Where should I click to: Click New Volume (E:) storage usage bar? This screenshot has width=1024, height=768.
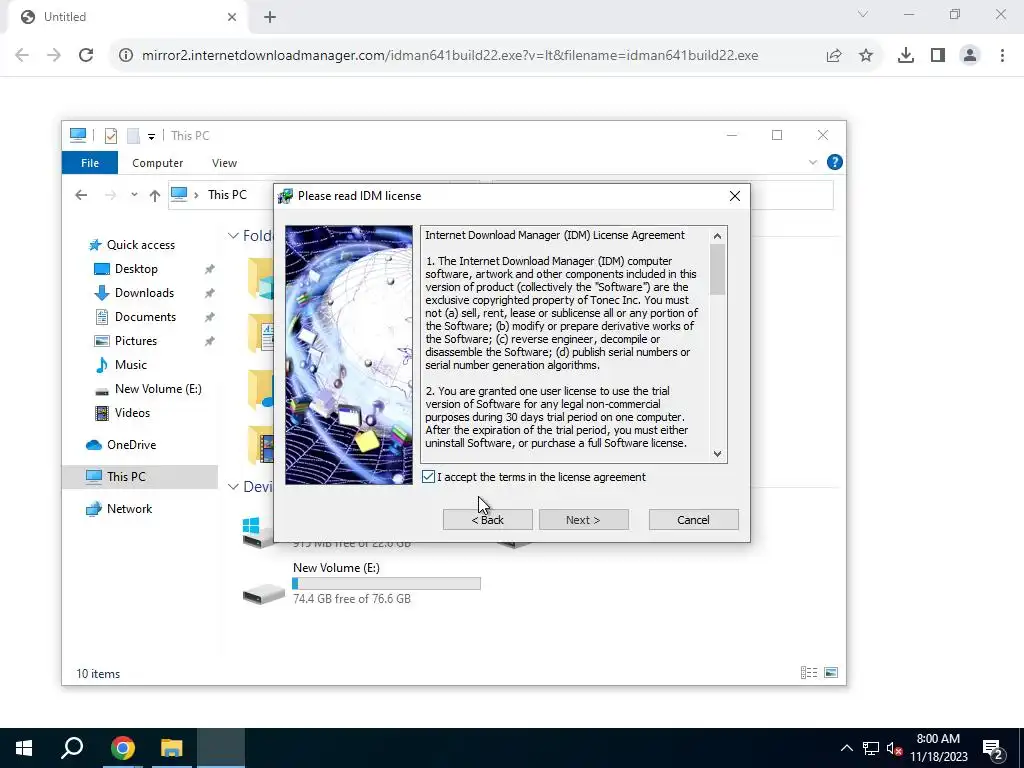click(387, 583)
